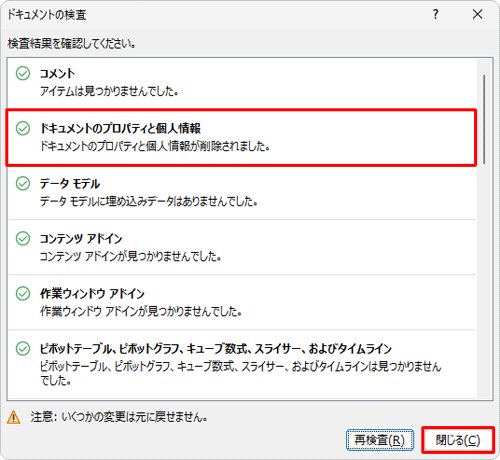Viewport: 500px width, 460px height.
Task: Click the ピボットテーブル、ピボットグラフ heading
Action: click(216, 349)
